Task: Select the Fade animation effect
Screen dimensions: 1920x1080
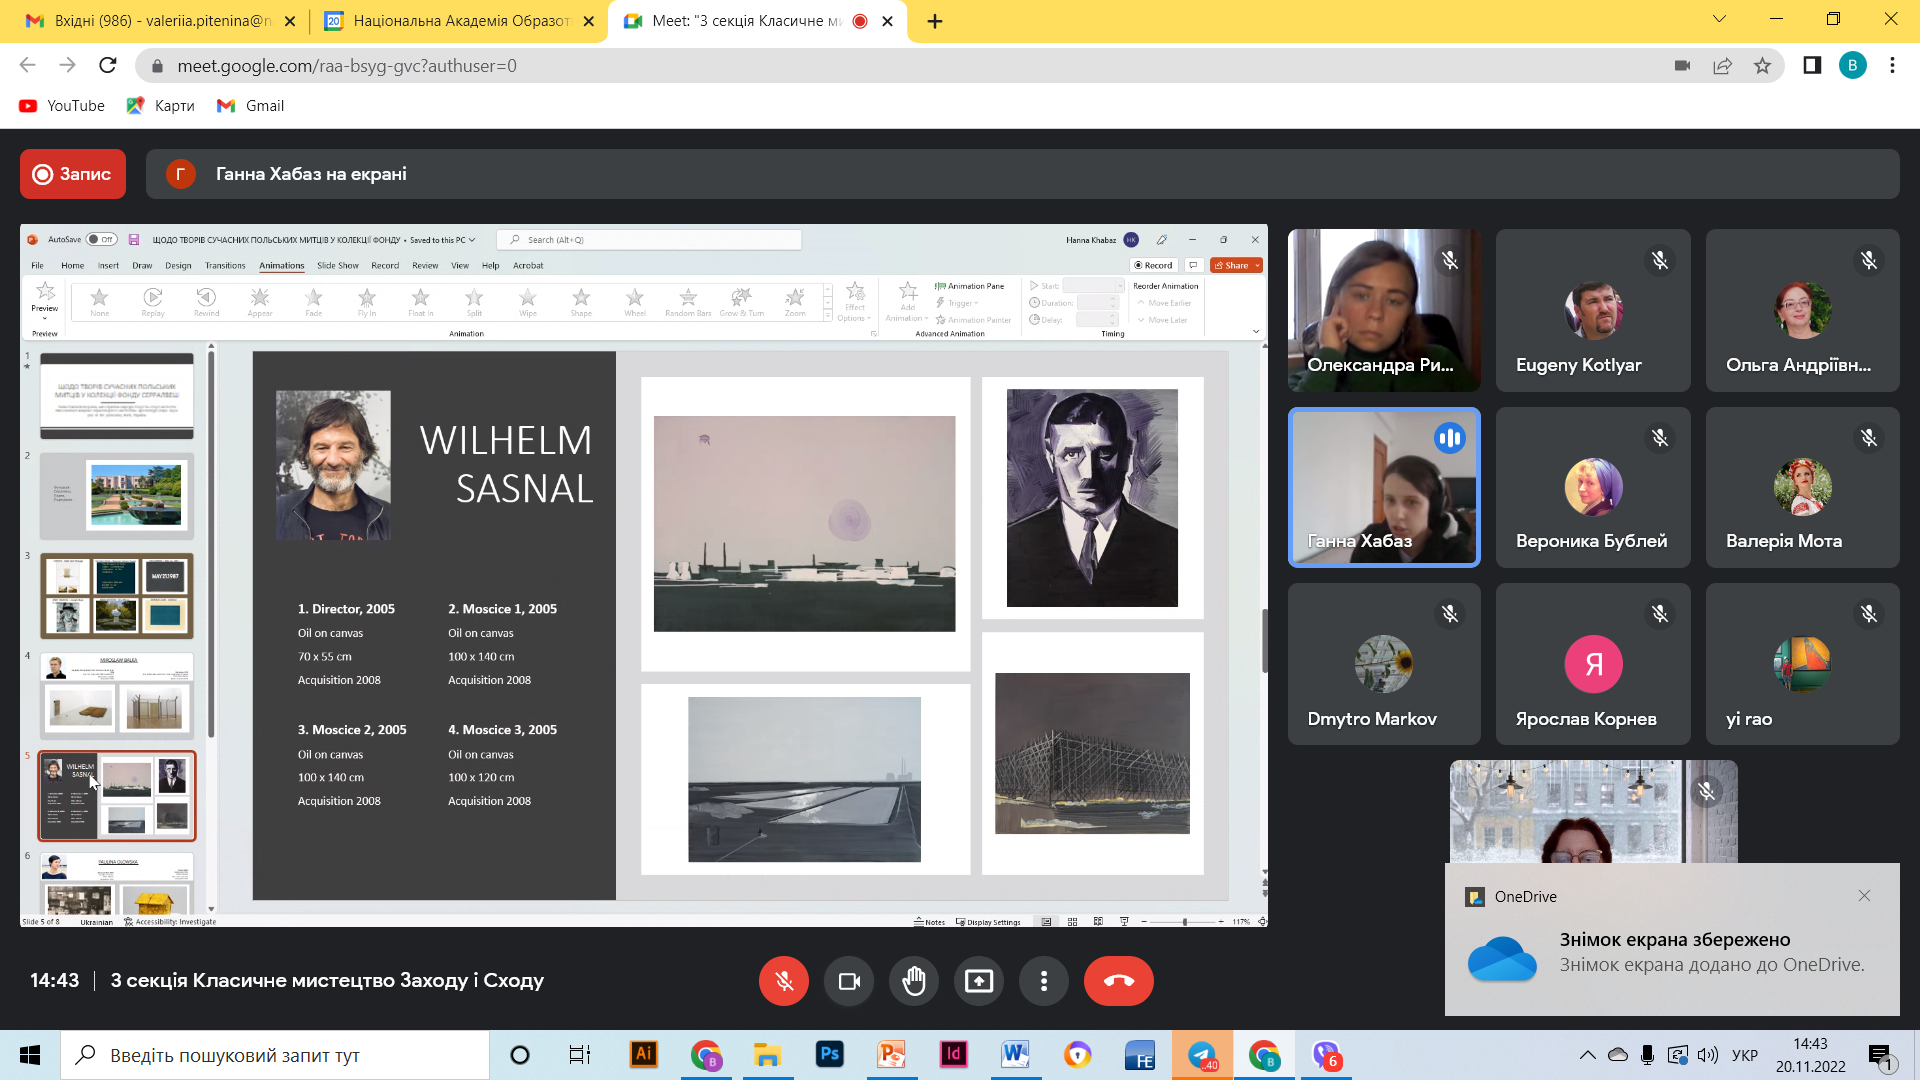Action: coord(314,301)
